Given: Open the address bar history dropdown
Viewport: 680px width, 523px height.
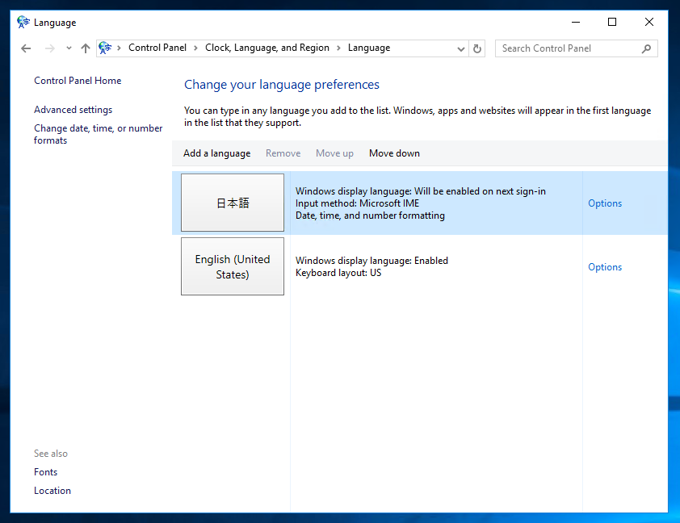Looking at the screenshot, I should pos(461,49).
